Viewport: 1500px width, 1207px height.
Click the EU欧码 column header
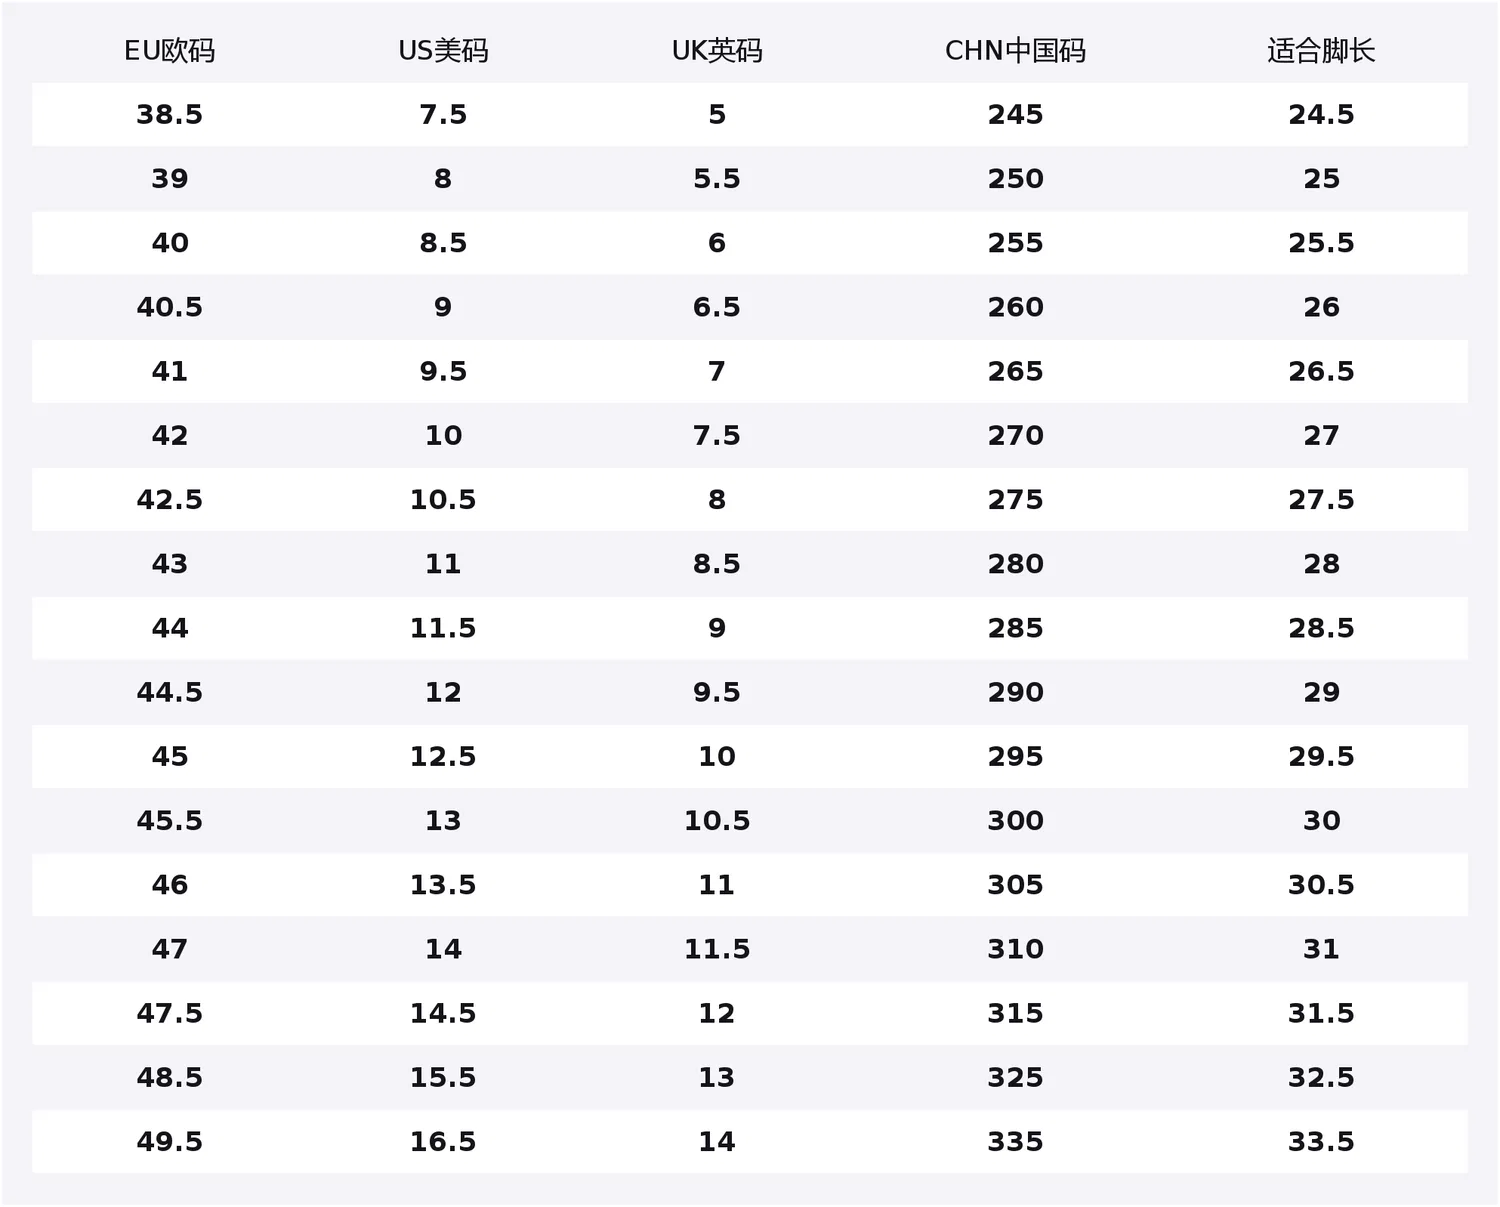click(x=169, y=51)
